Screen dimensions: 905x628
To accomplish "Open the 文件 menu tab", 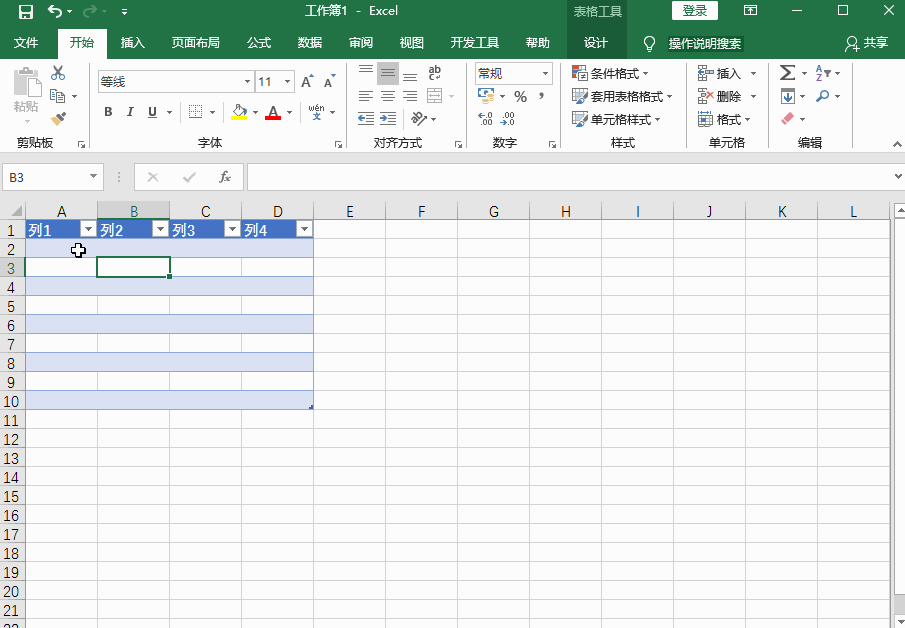I will (x=26, y=43).
